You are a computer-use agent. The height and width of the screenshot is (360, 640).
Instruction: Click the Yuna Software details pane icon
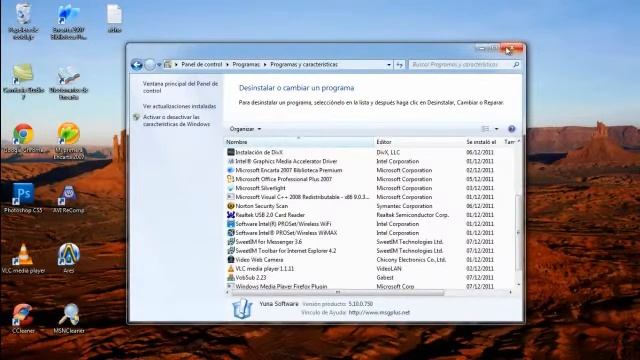(x=242, y=309)
